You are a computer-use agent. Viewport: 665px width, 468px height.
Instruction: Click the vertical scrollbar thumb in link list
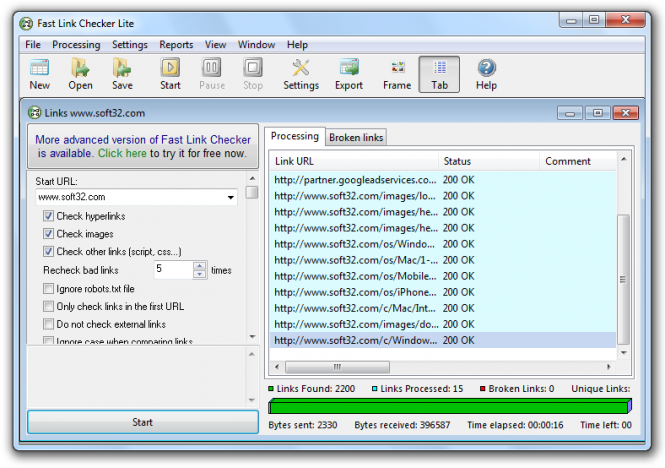[623, 280]
